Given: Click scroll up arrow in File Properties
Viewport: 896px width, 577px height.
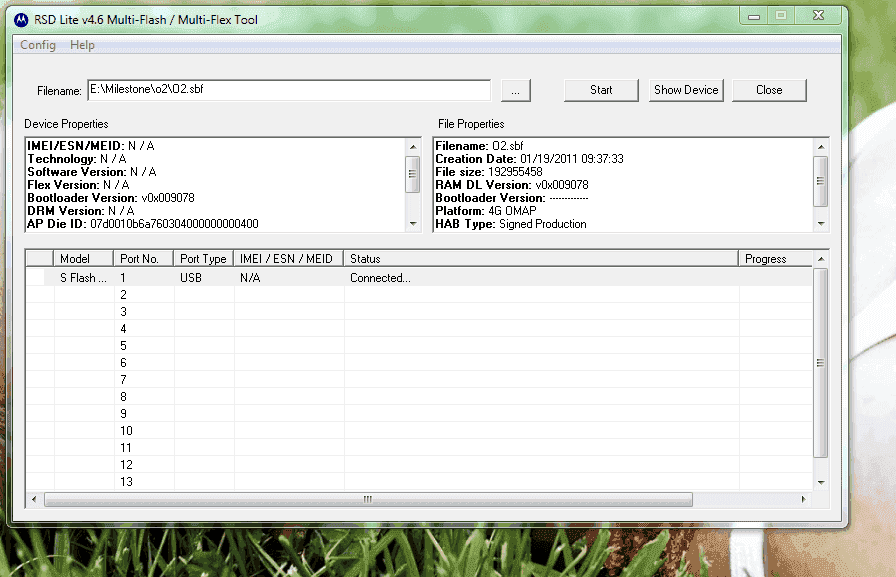Looking at the screenshot, I should point(821,147).
